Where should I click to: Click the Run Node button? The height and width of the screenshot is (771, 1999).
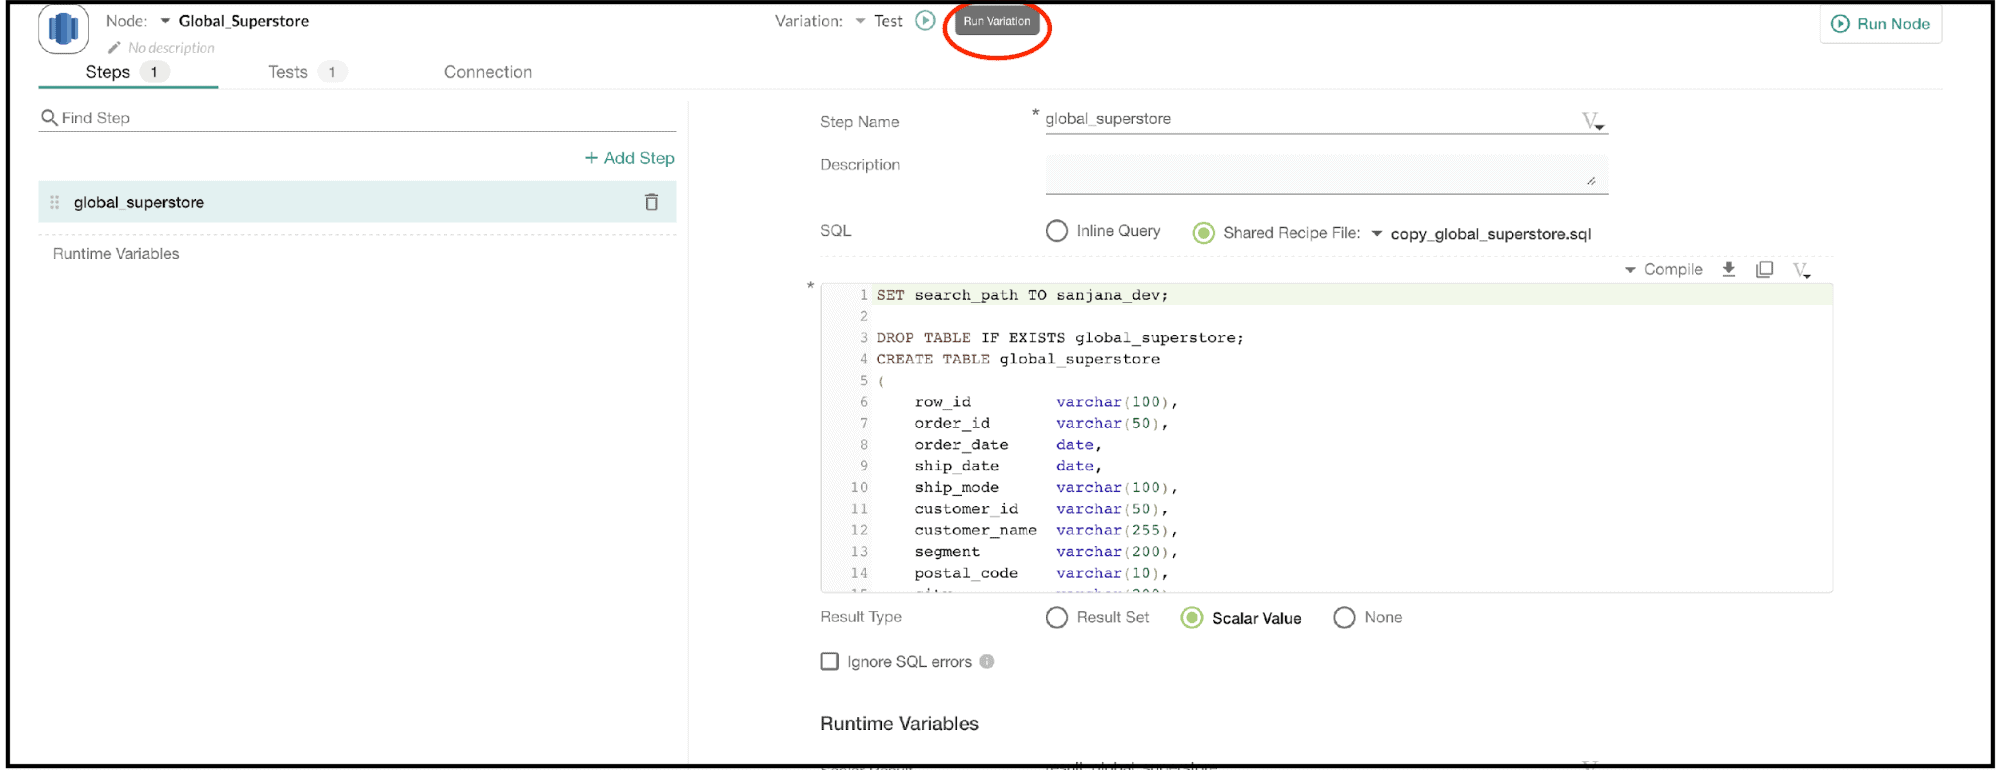point(1880,24)
